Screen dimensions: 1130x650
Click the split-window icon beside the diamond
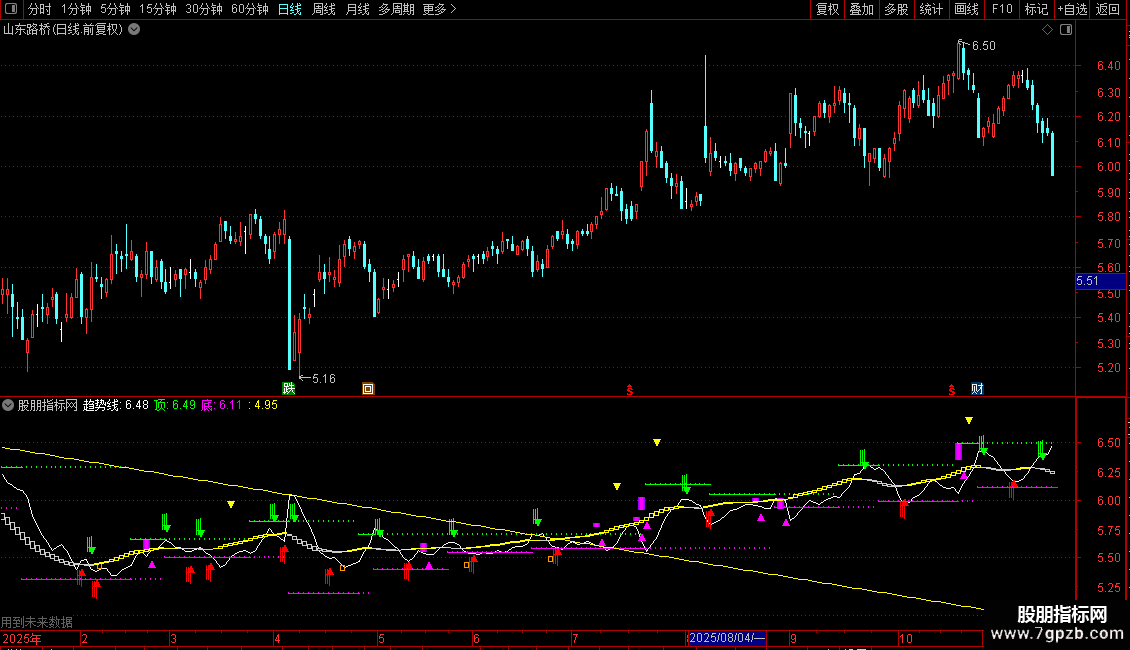[x=1066, y=30]
